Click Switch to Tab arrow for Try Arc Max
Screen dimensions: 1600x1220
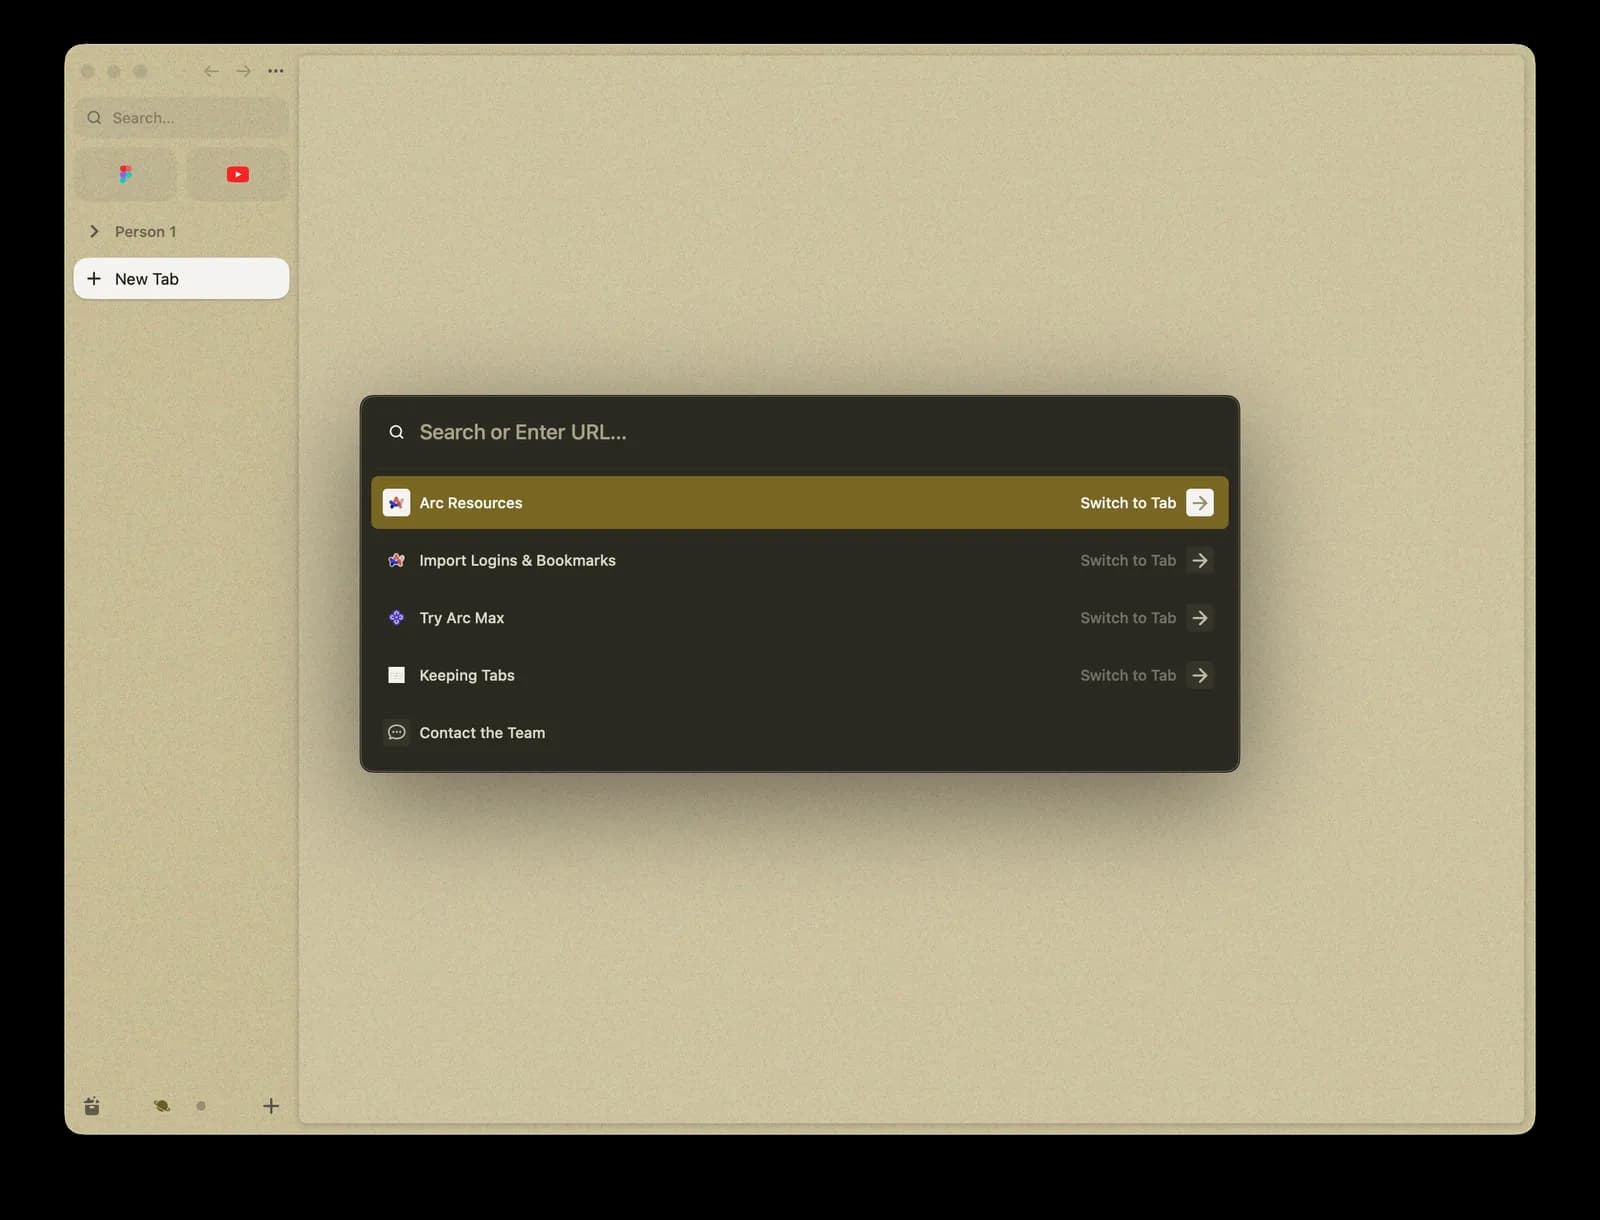[1200, 617]
